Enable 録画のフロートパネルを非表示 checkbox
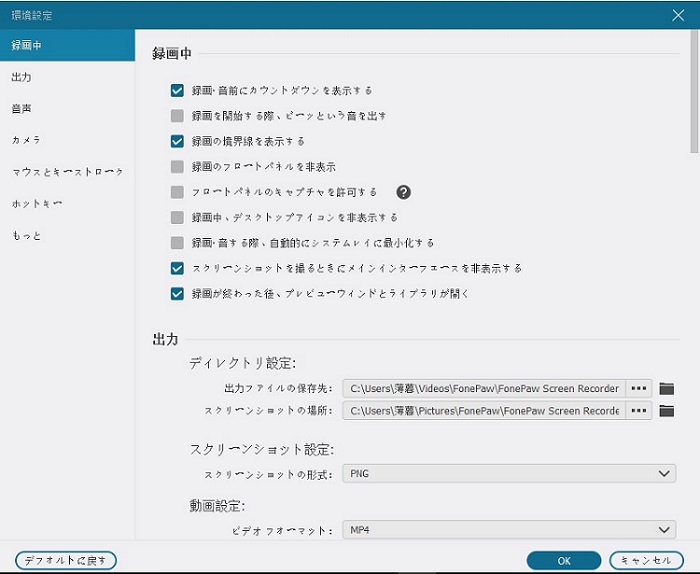This screenshot has height=574, width=700. point(177,167)
